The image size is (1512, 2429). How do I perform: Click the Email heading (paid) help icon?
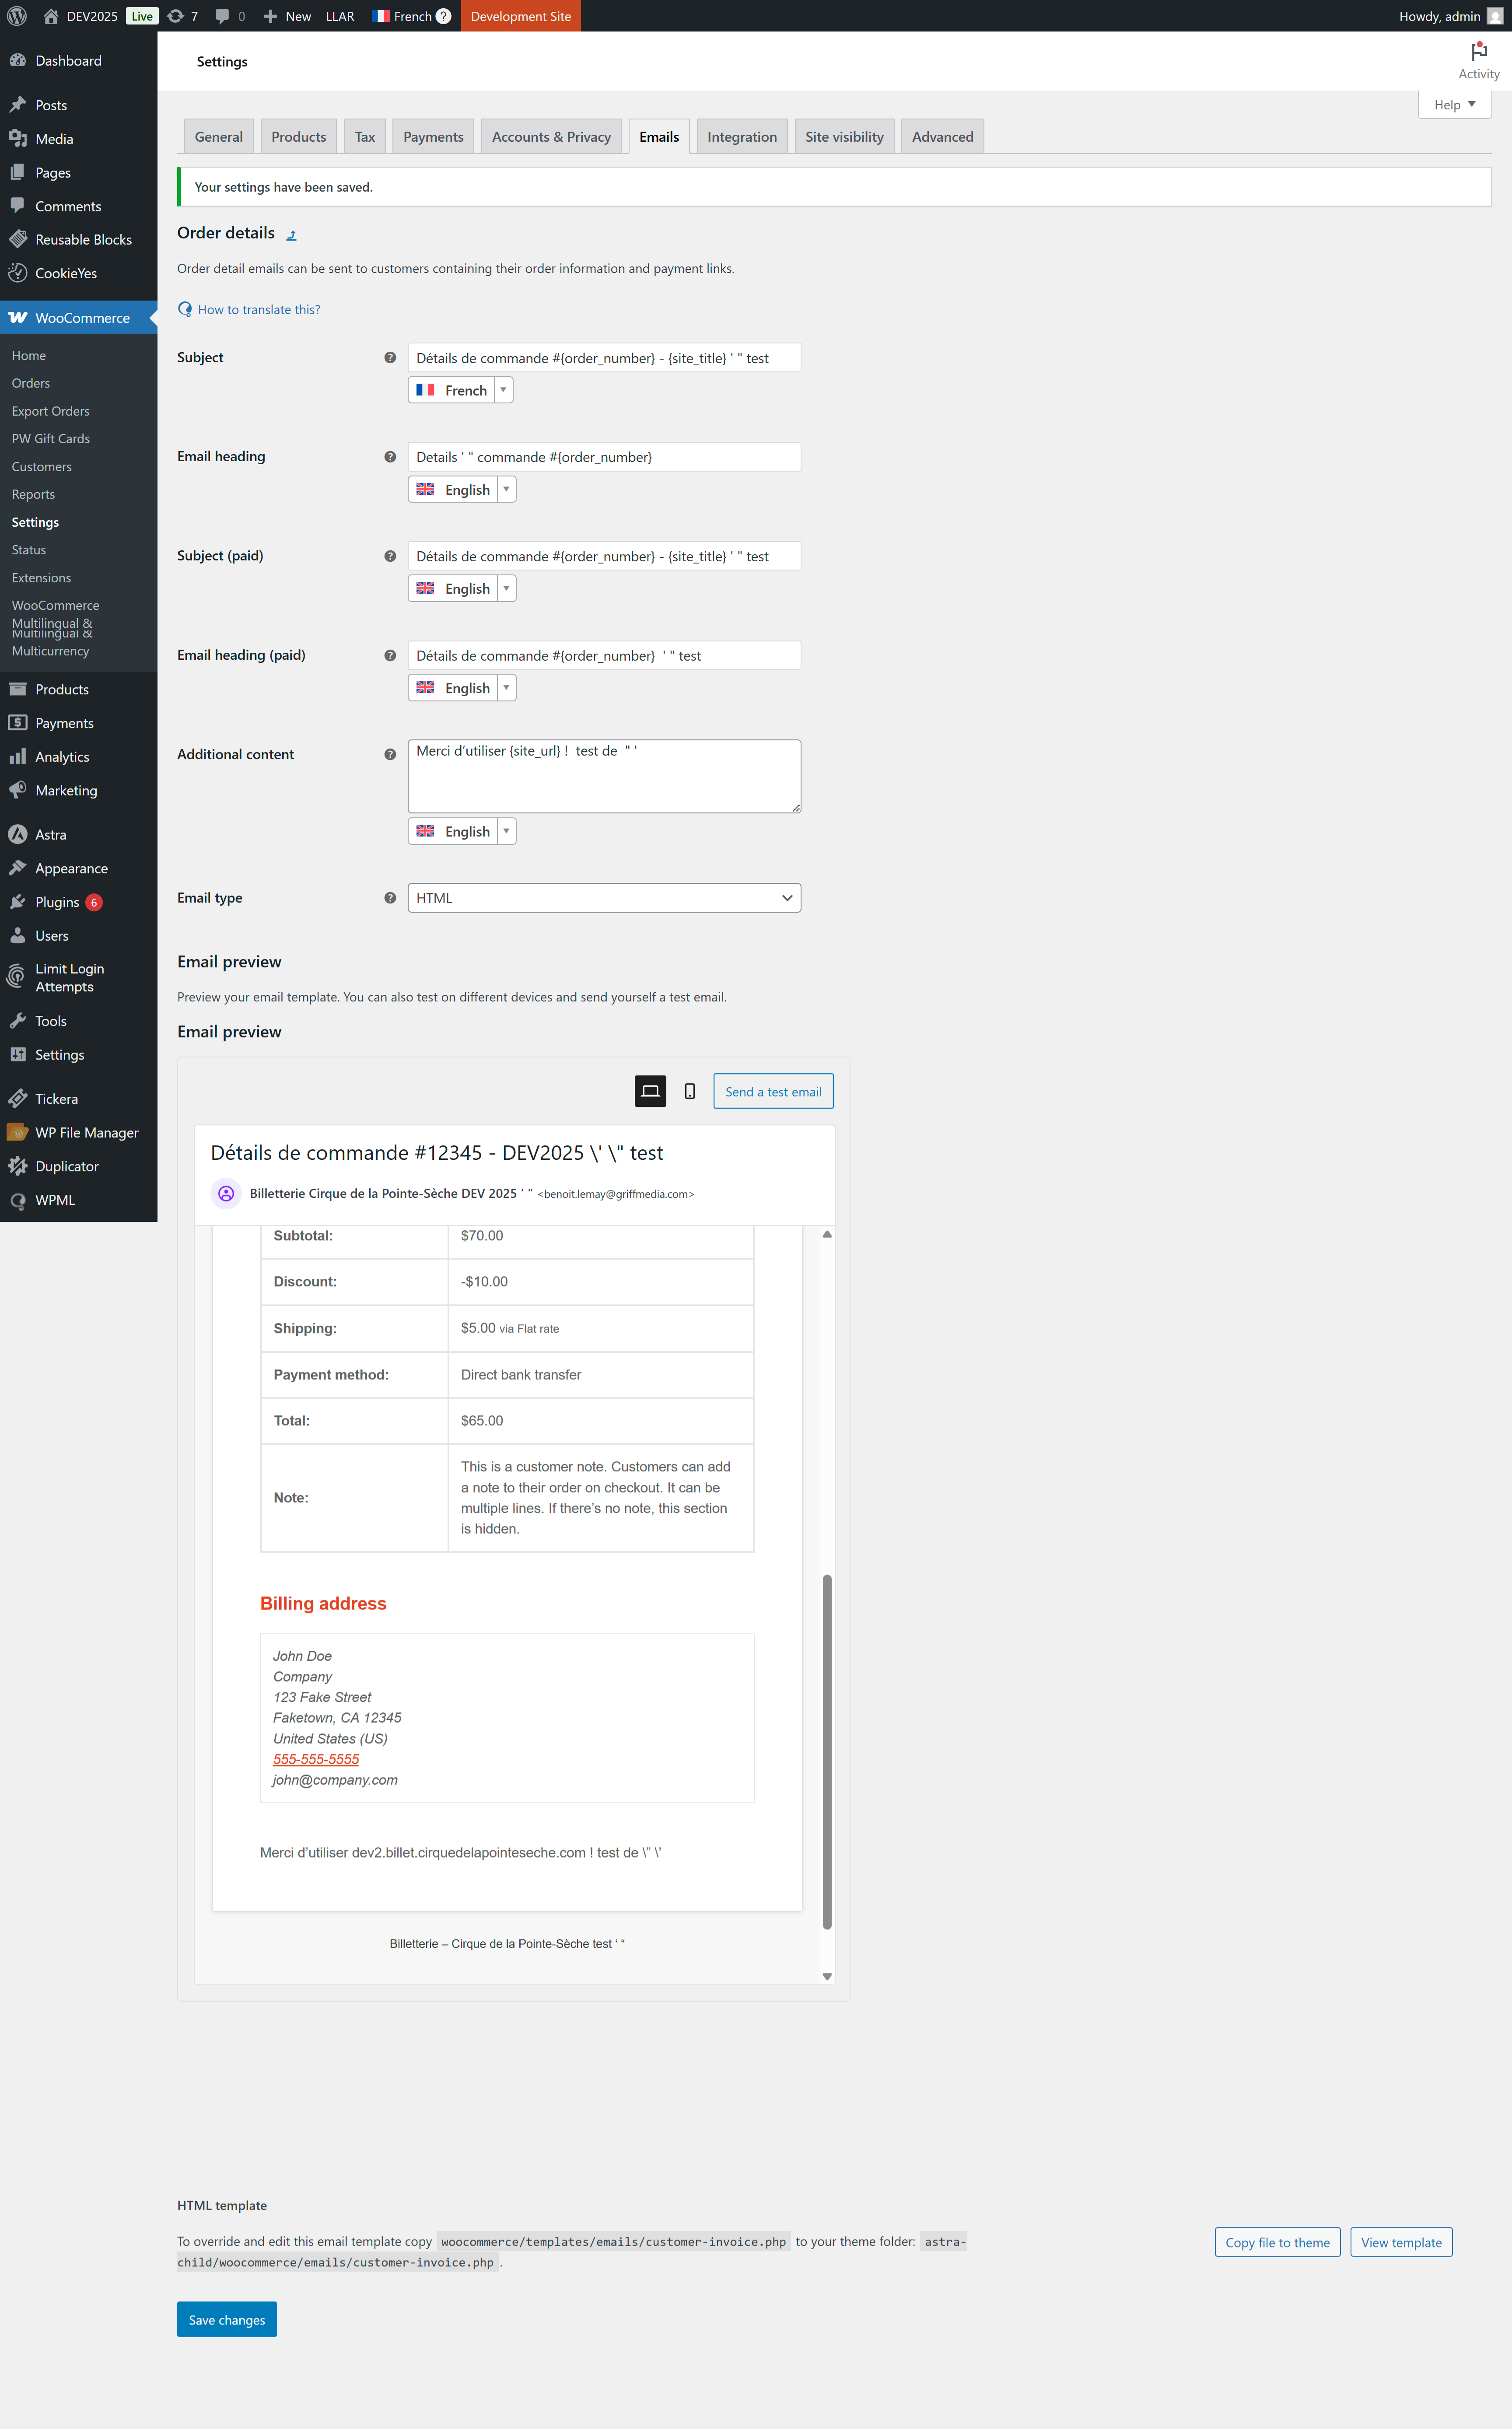pos(390,655)
